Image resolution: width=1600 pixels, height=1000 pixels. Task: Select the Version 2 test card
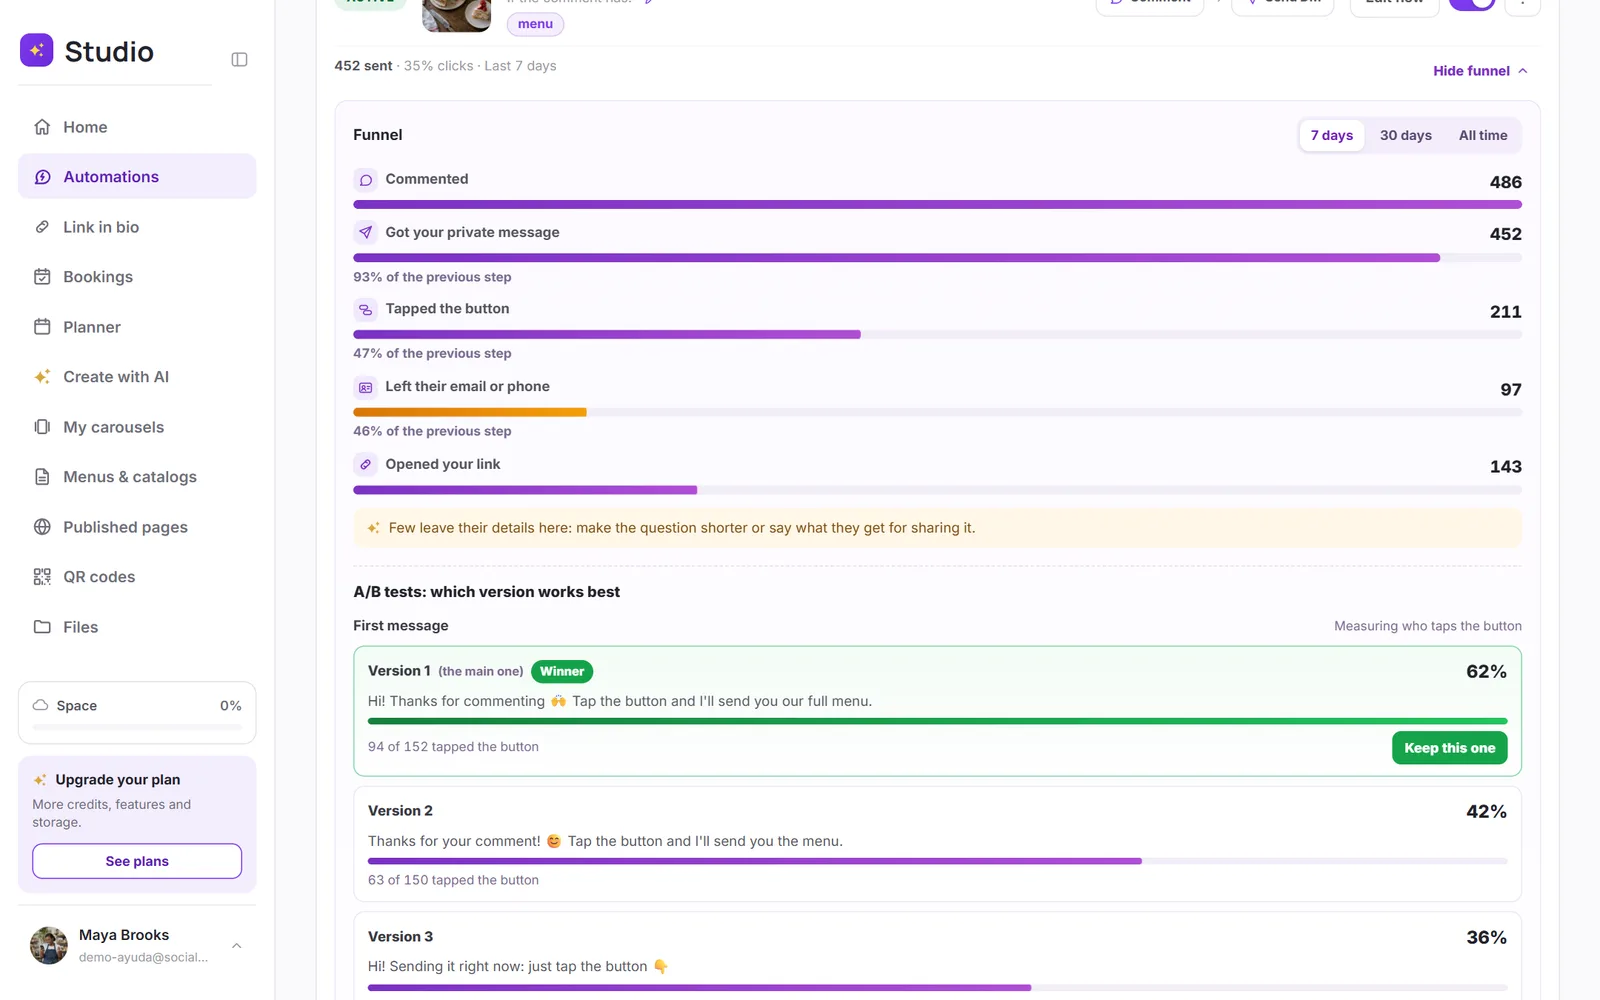937,844
